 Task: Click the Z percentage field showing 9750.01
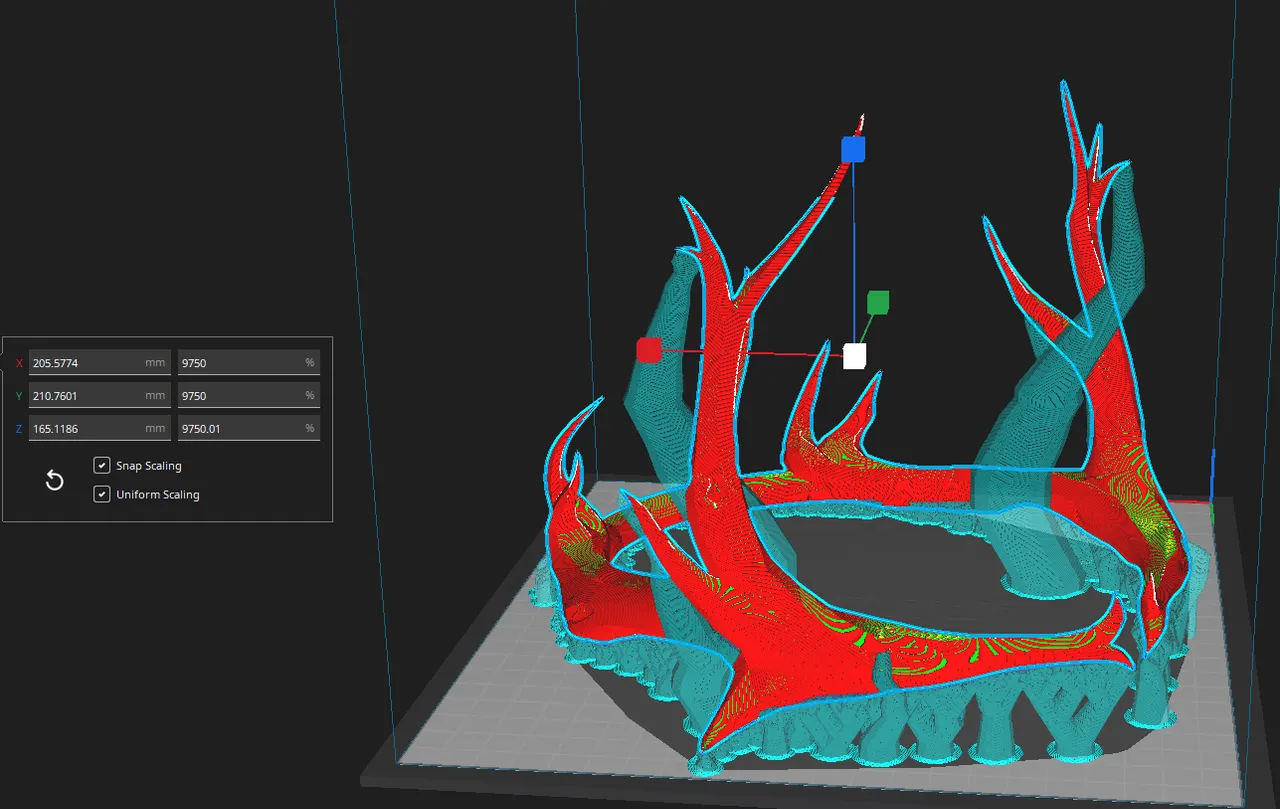[248, 429]
